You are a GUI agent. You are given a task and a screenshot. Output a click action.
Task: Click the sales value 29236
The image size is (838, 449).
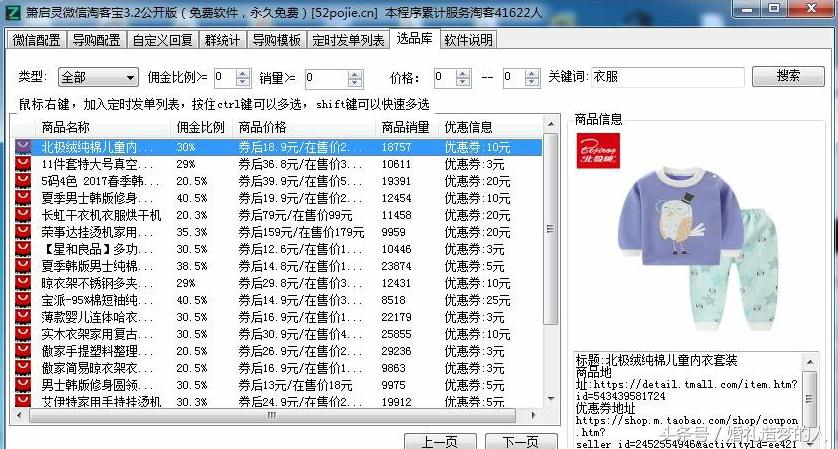coord(397,351)
